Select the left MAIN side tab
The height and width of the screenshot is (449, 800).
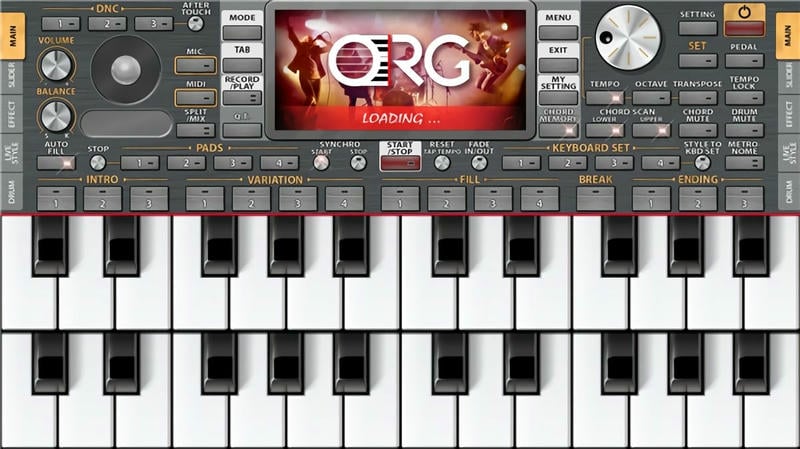pyautogui.click(x=12, y=36)
